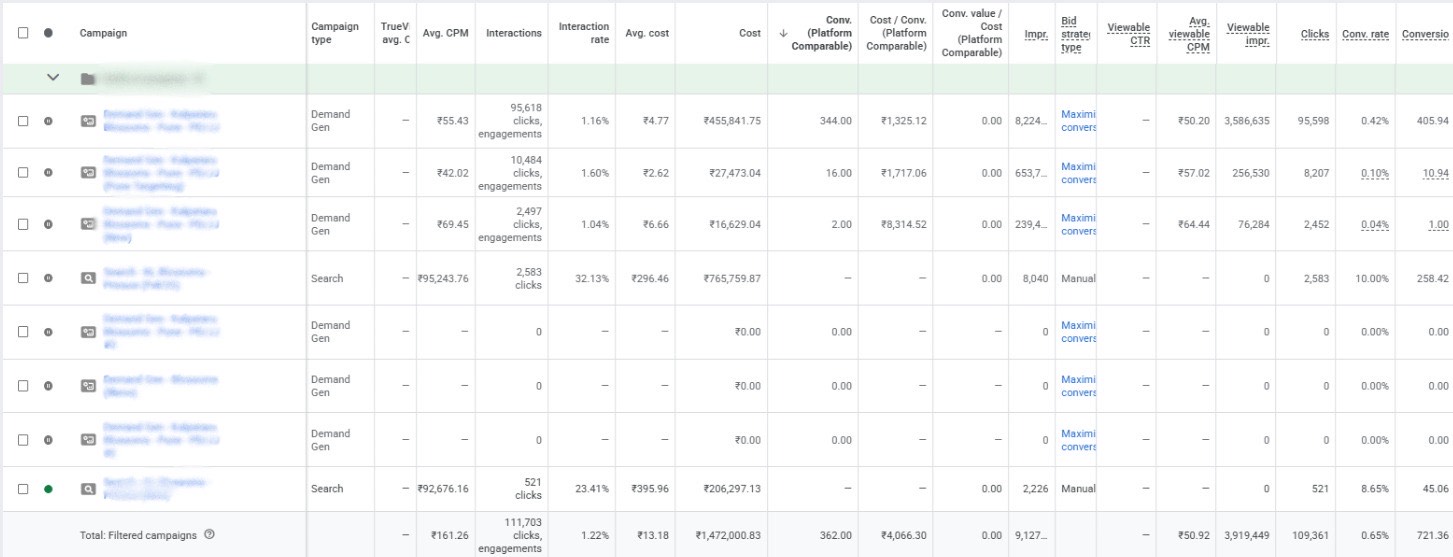This screenshot has height=557, width=1453.
Task: Open paused status dropdown in ₹16,629.04 cost row
Action: (x=48, y=224)
